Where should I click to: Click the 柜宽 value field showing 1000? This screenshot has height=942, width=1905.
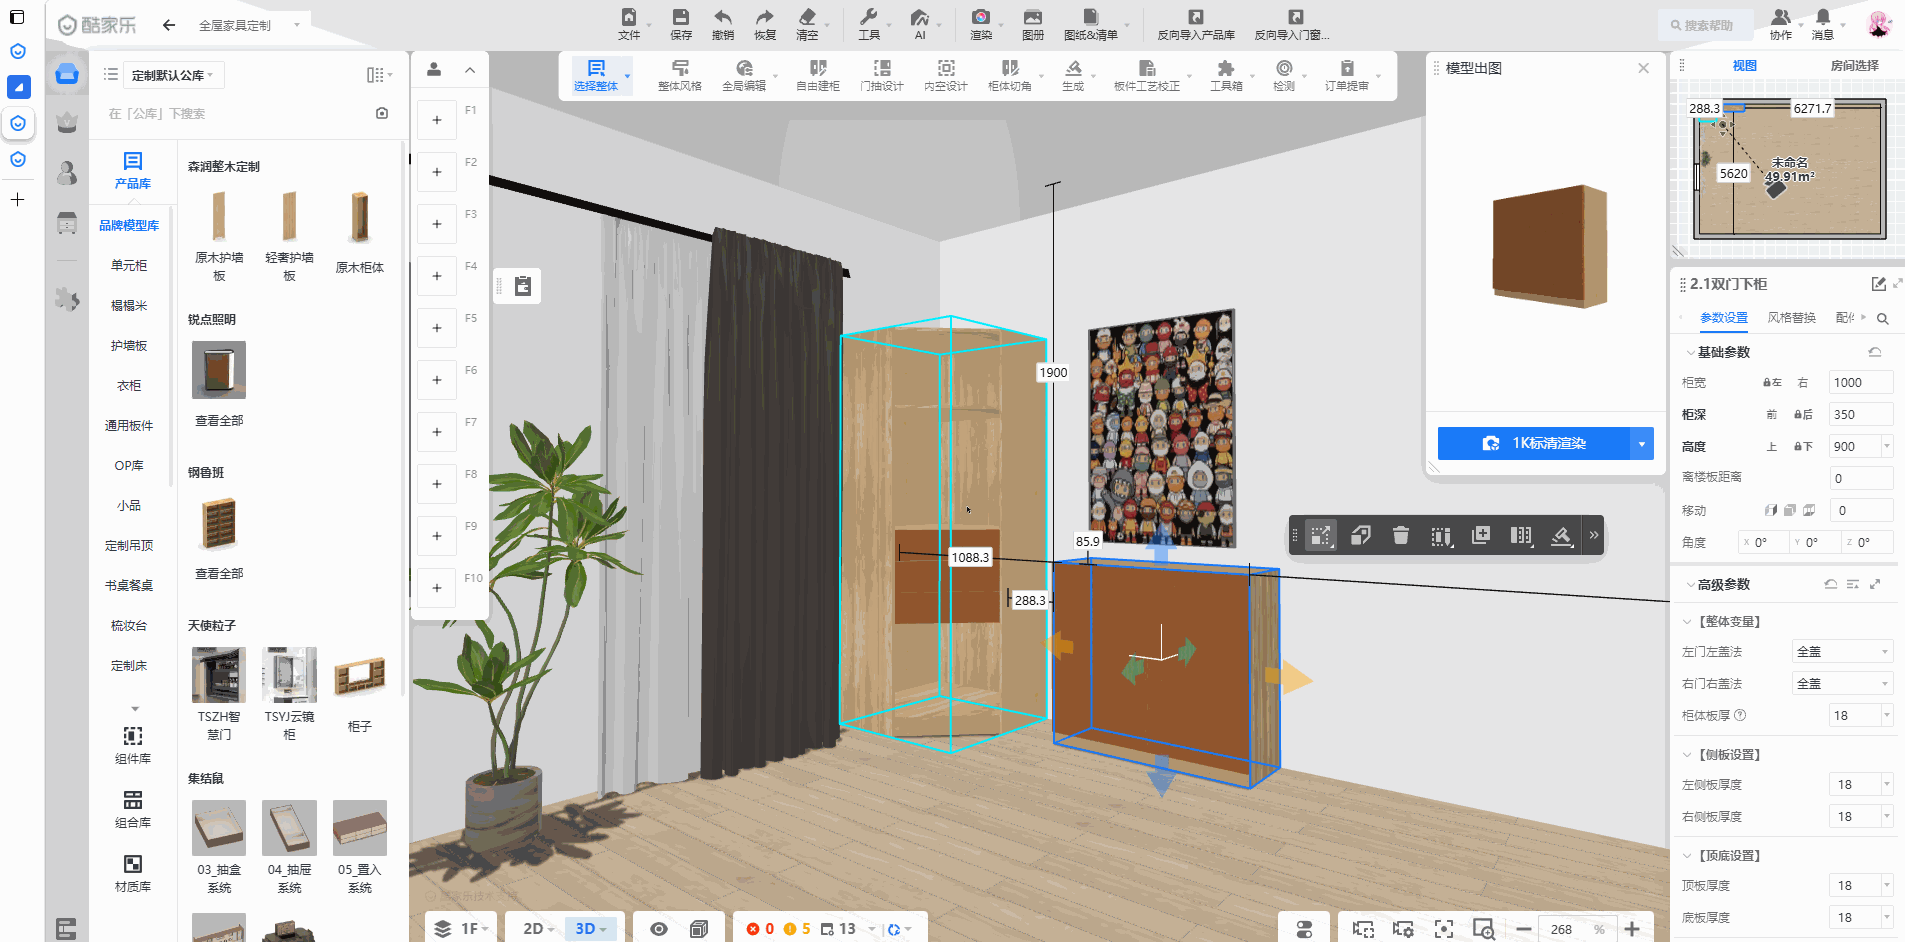(1859, 382)
